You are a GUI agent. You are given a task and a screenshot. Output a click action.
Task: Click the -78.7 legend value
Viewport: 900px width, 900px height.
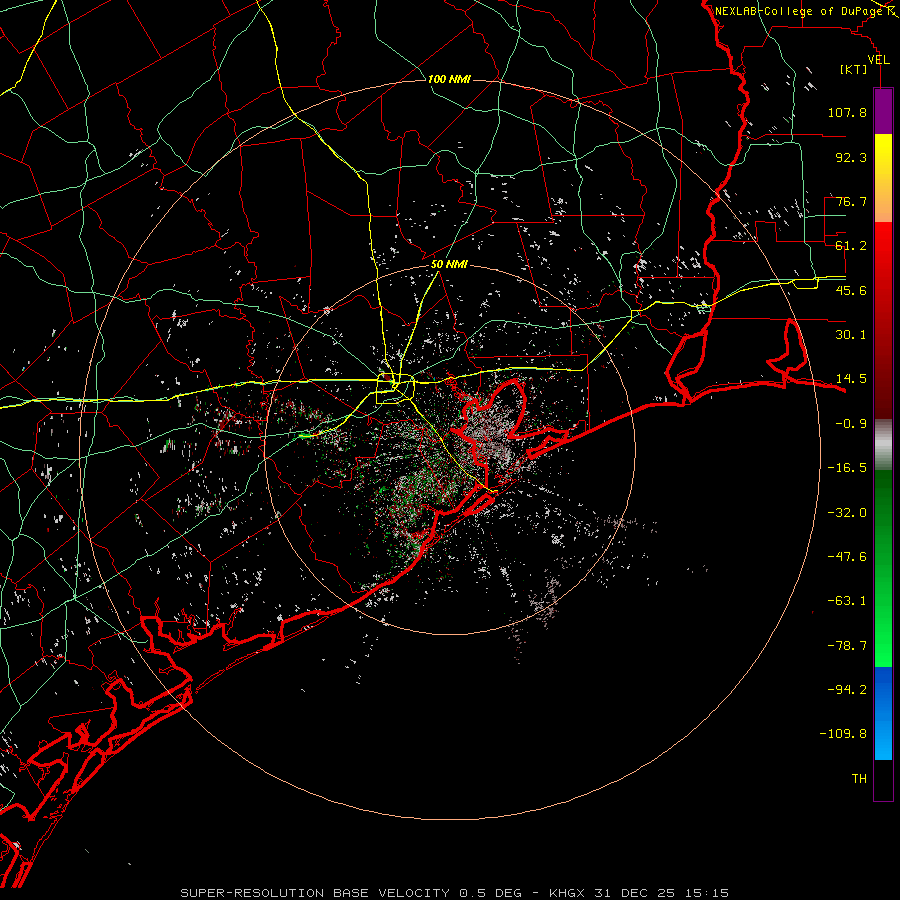(847, 646)
